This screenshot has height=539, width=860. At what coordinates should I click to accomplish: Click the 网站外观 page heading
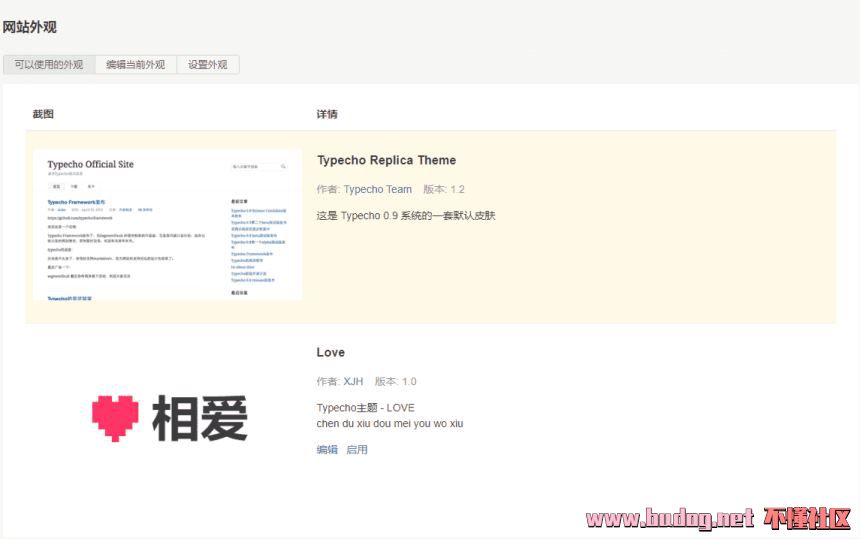click(x=30, y=27)
